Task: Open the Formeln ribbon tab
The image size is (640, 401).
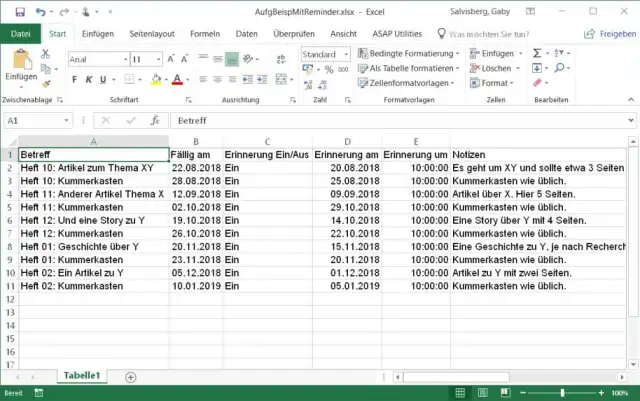Action: 204,33
